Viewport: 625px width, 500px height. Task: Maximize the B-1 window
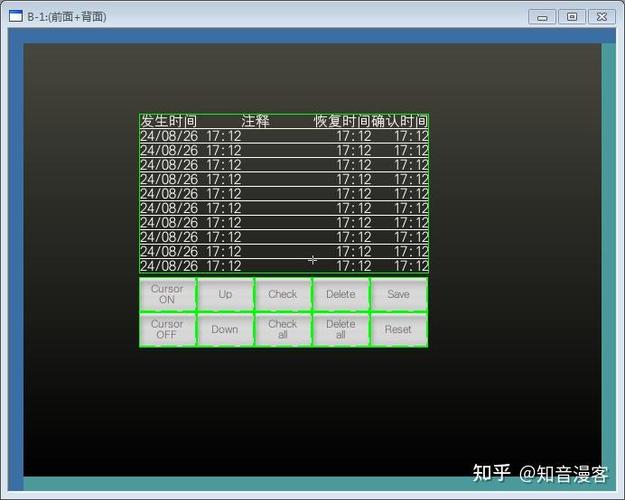pyautogui.click(x=572, y=17)
